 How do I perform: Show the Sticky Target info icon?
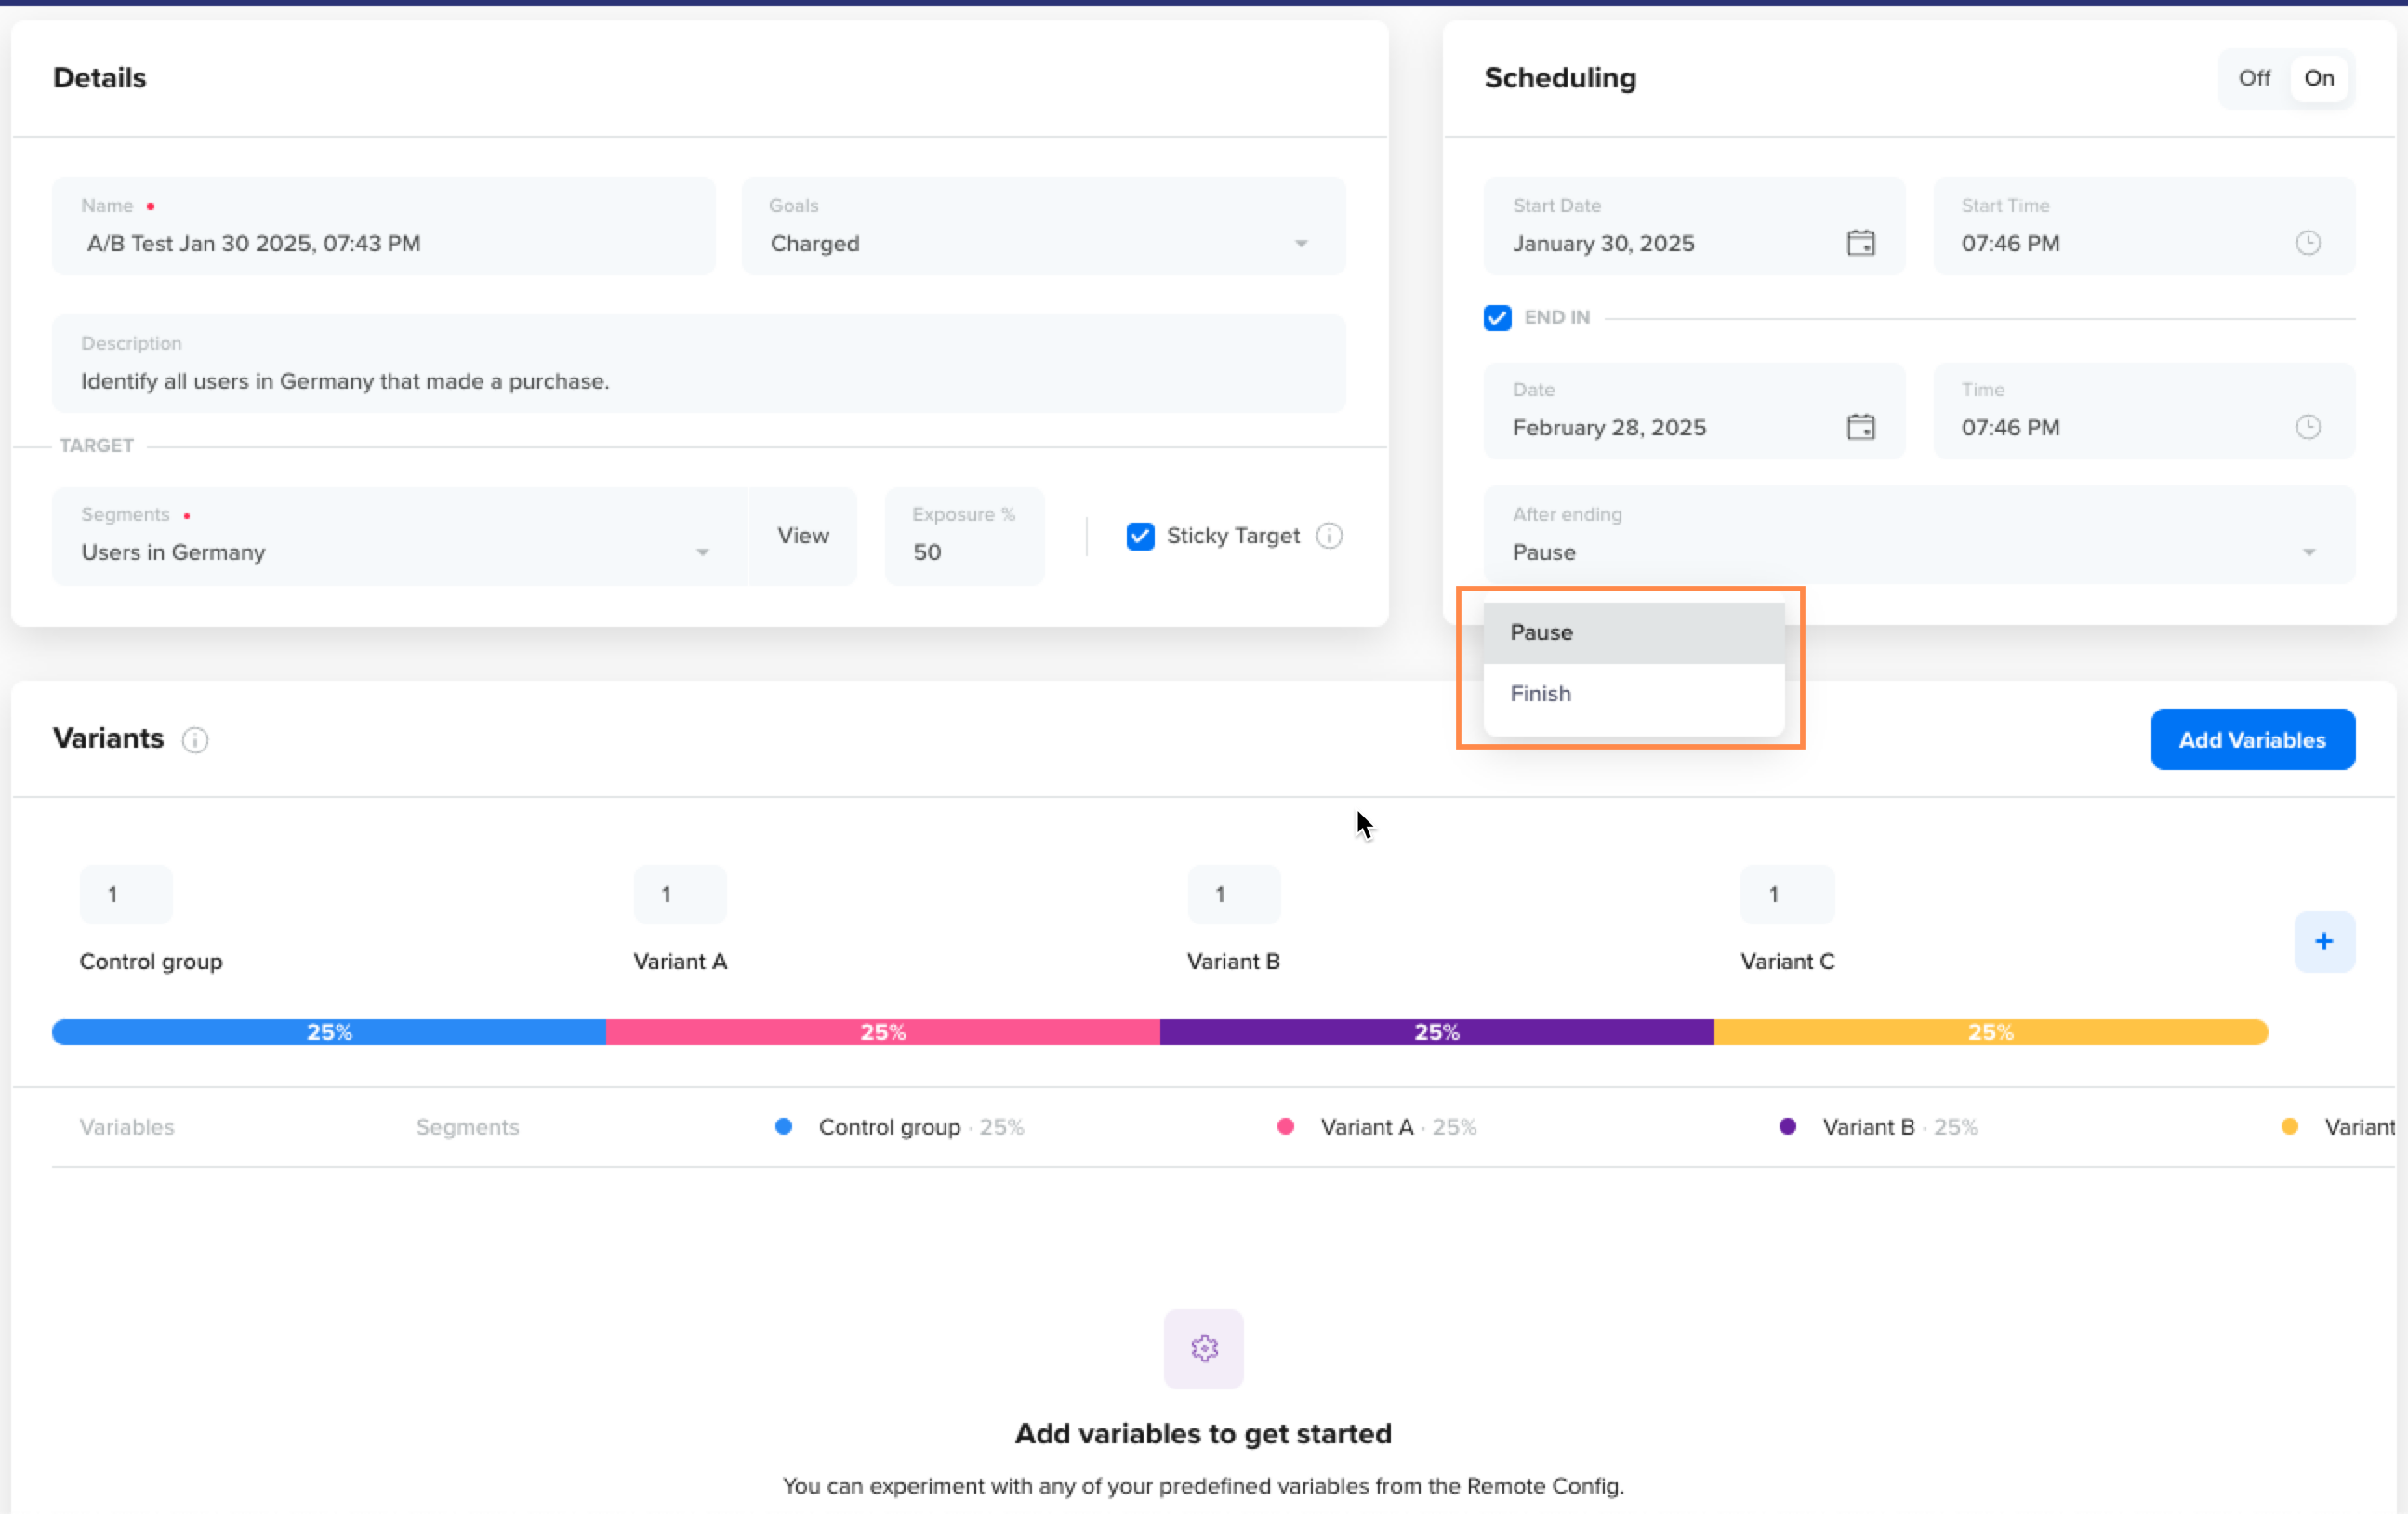1329,536
